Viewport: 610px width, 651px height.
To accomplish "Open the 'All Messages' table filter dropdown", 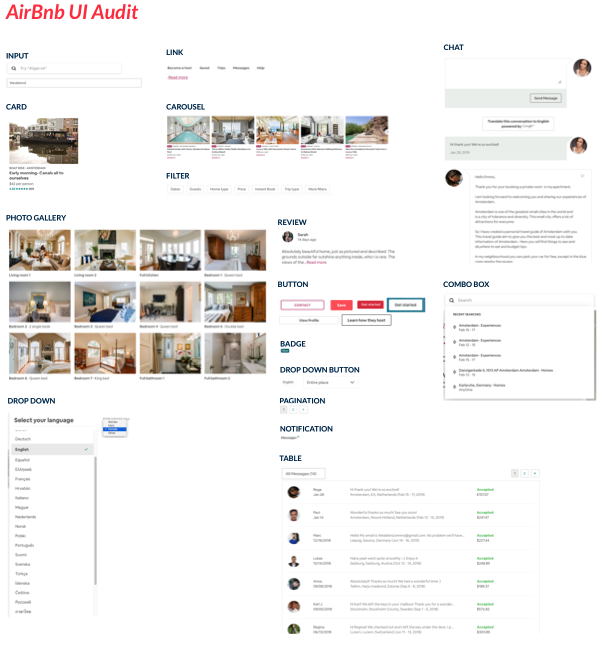I will (303, 474).
